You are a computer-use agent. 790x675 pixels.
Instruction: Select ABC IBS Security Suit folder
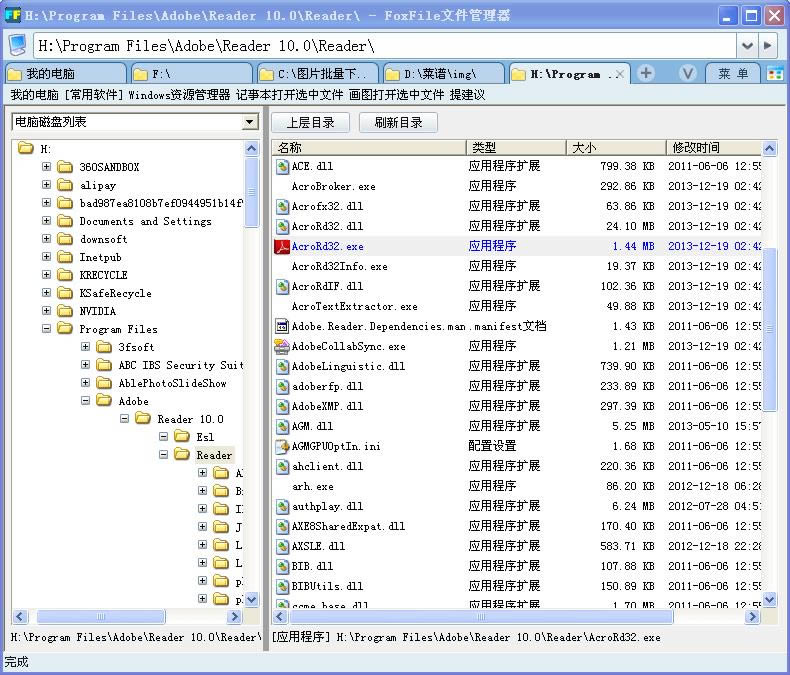(x=181, y=365)
